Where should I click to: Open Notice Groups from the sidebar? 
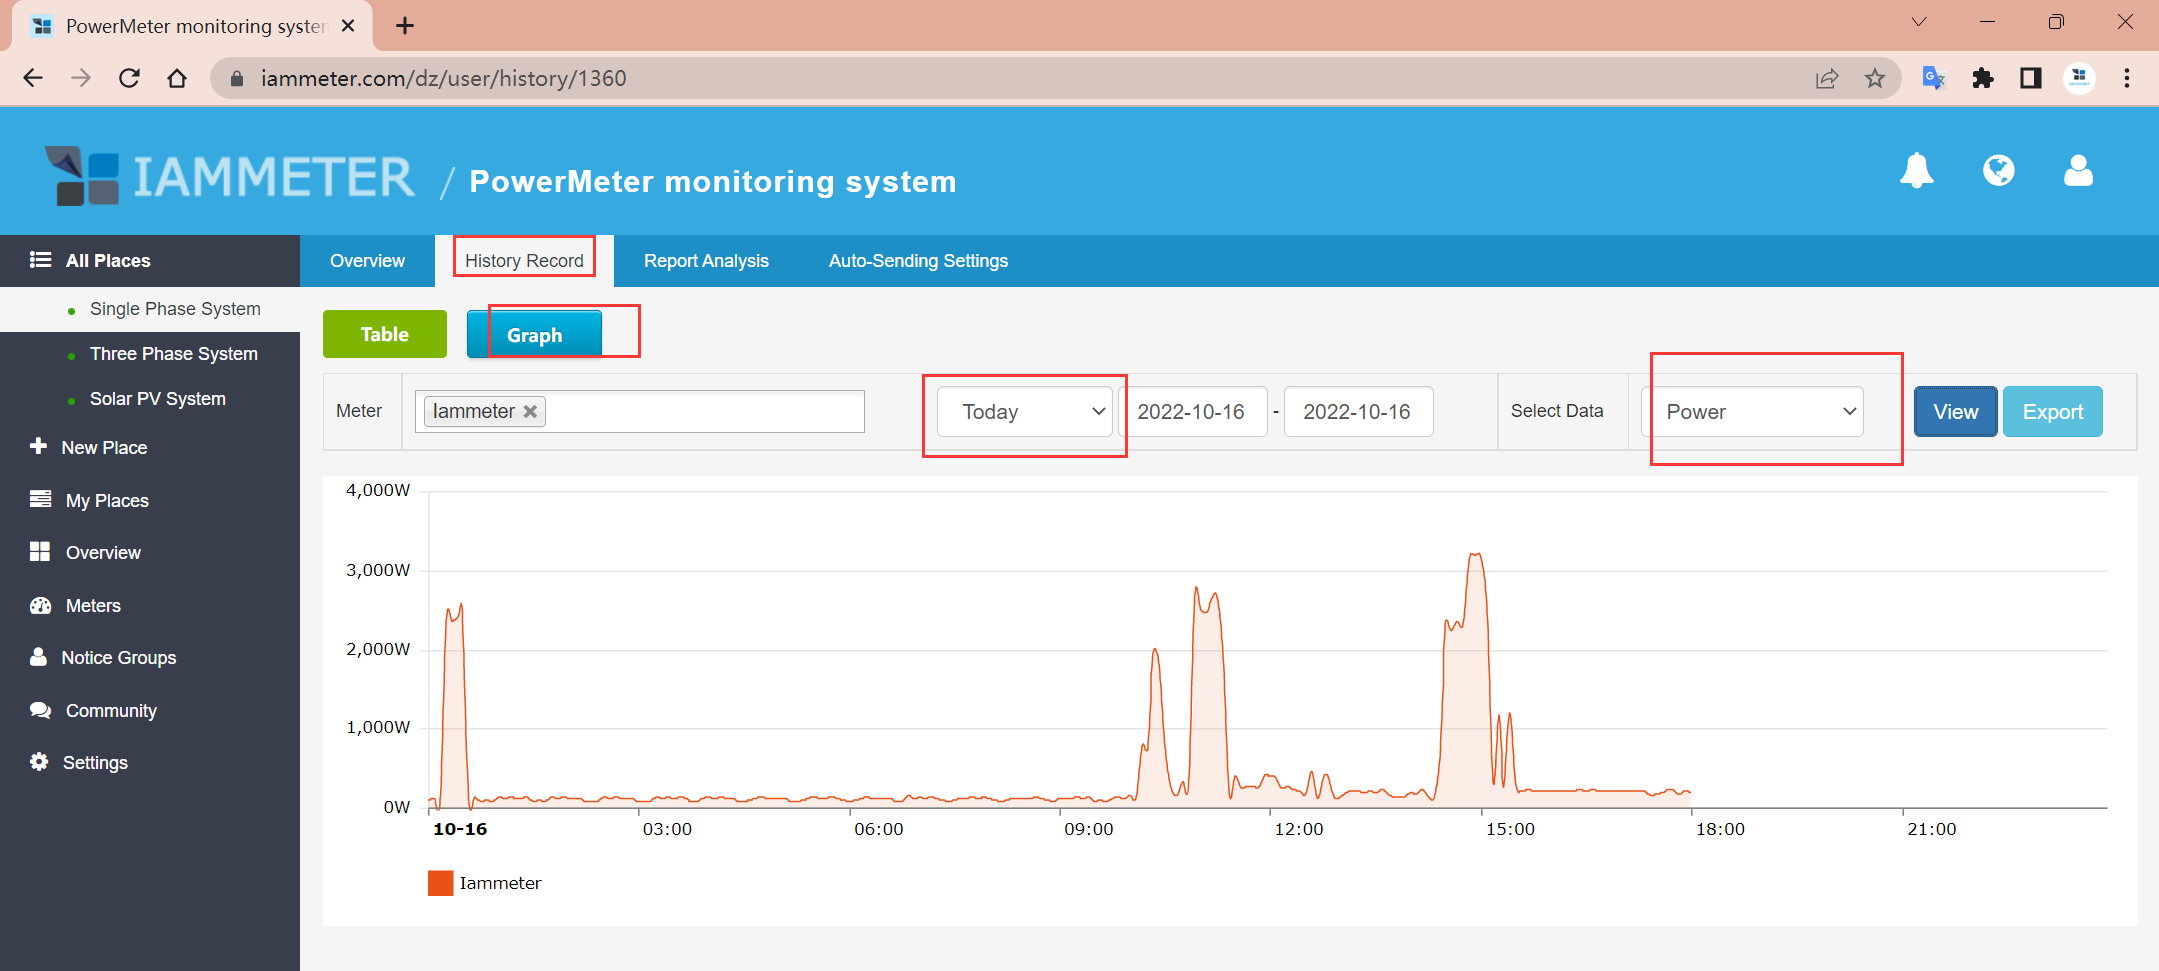point(118,658)
